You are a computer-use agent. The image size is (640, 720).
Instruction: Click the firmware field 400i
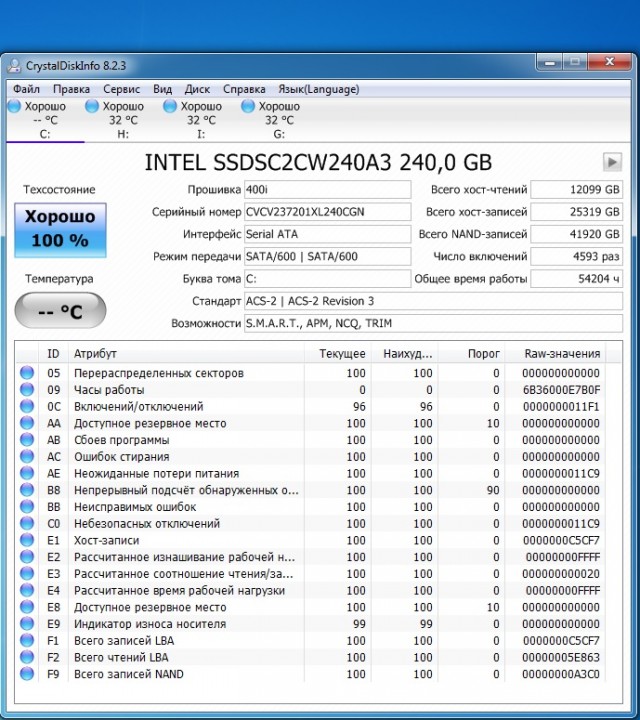coord(327,190)
